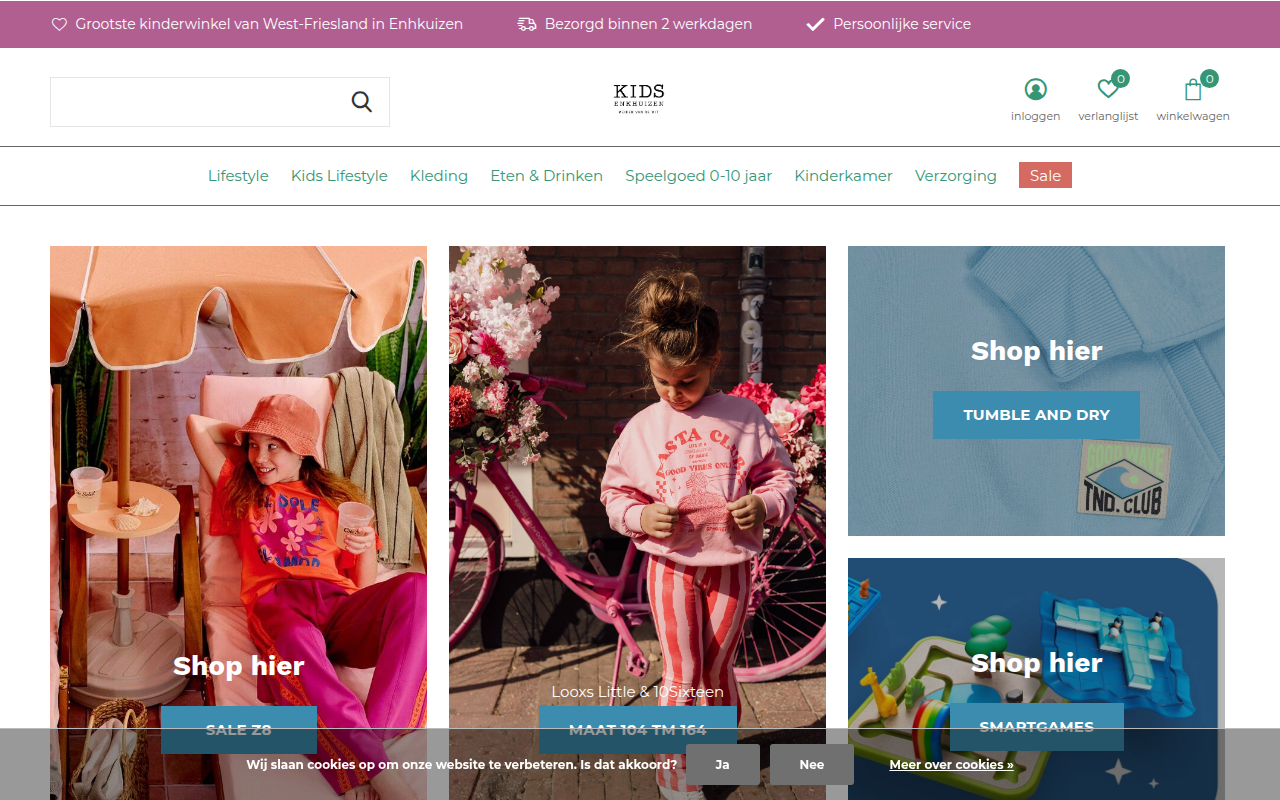The width and height of the screenshot is (1280, 800).
Task: Click the winkelwagen label
Action: (1193, 116)
